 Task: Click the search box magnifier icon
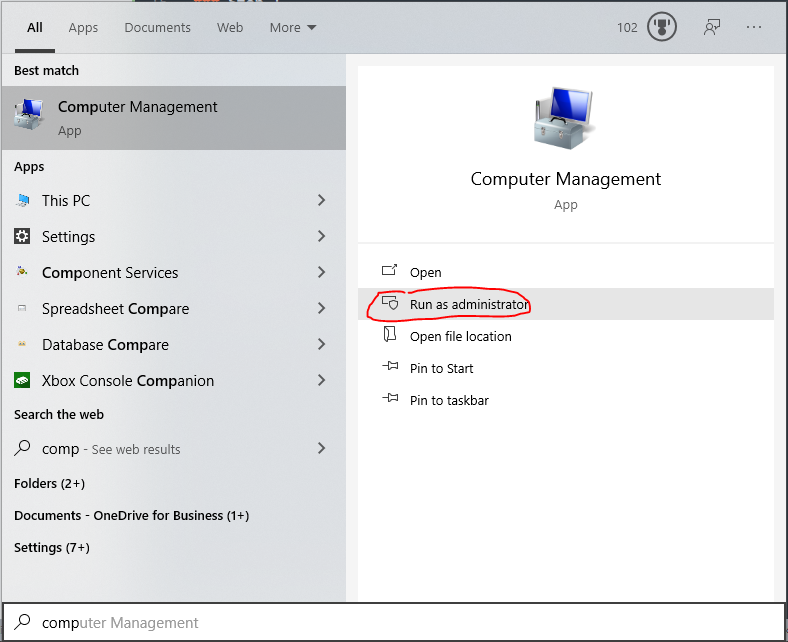pos(22,622)
